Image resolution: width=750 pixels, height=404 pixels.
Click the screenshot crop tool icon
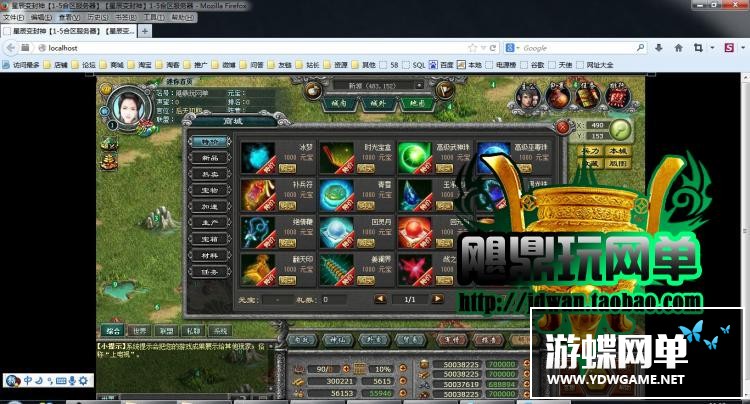[x=698, y=48]
